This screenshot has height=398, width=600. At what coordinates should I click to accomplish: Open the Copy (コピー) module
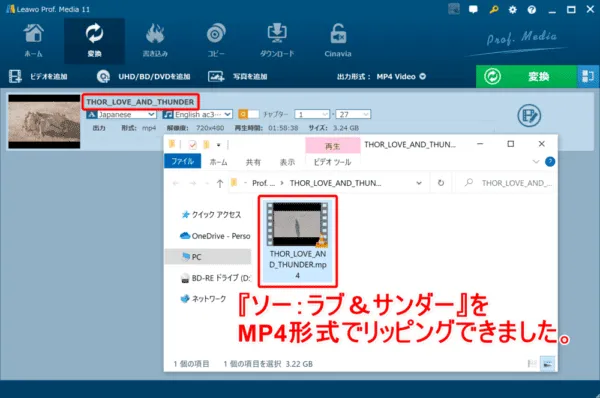coord(216,41)
